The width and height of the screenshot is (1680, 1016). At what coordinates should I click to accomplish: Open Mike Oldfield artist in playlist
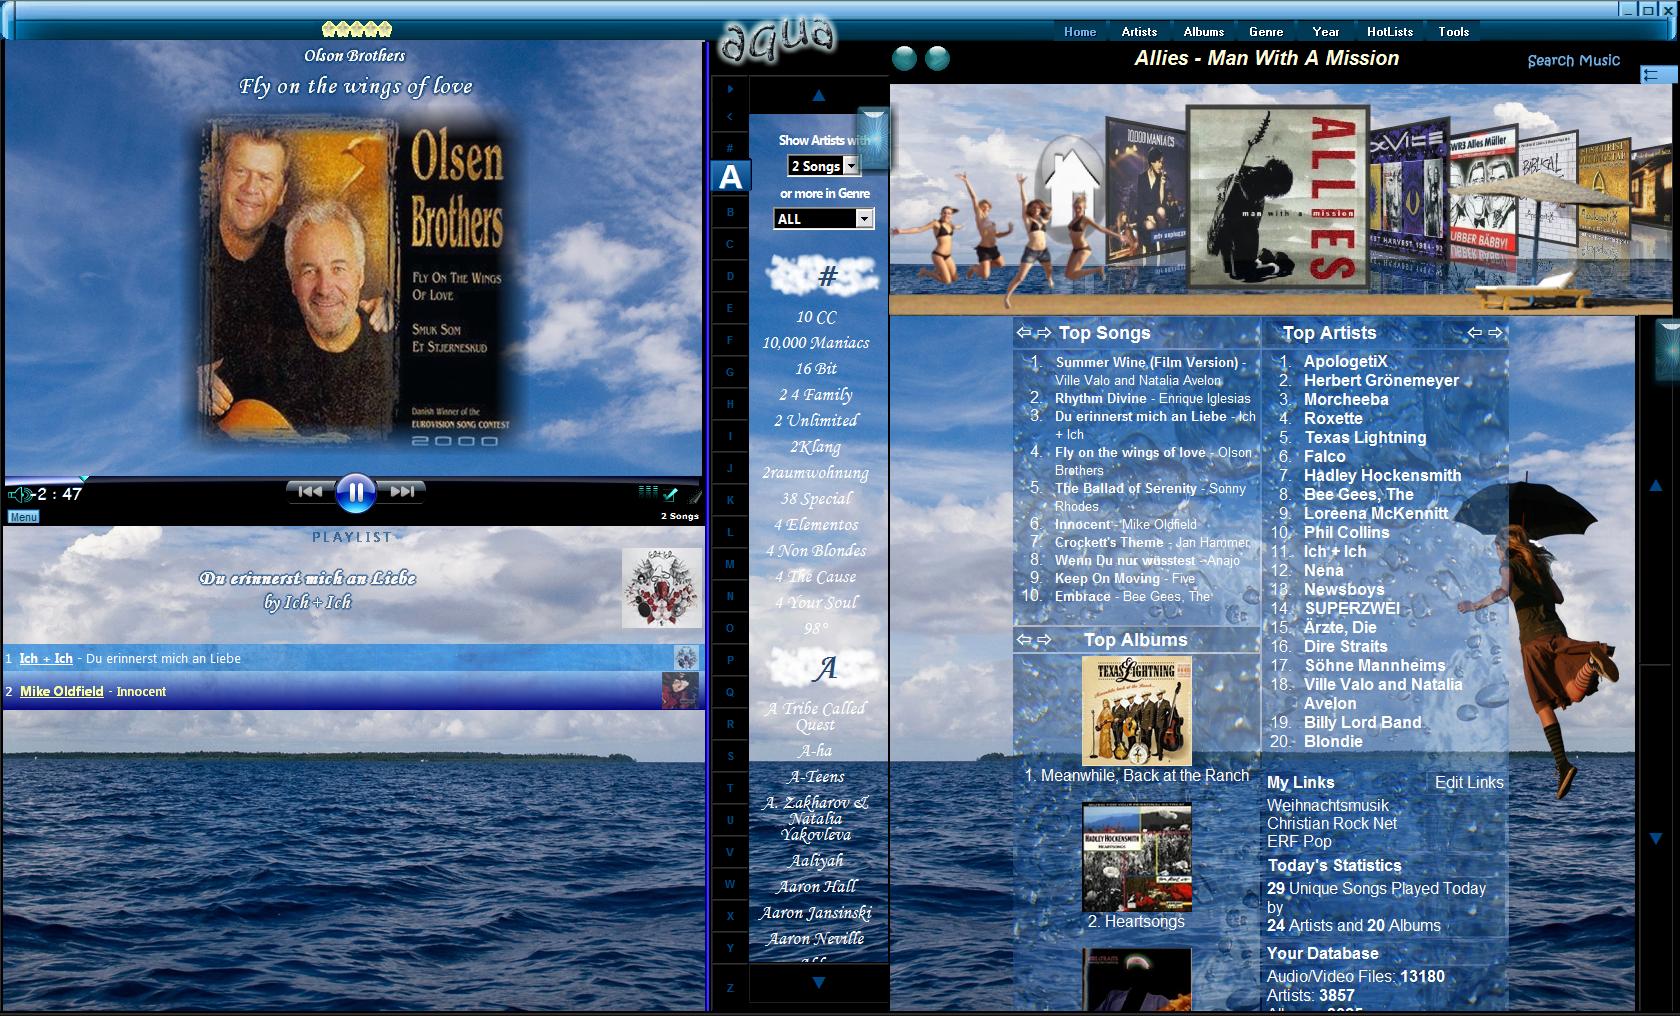61,691
